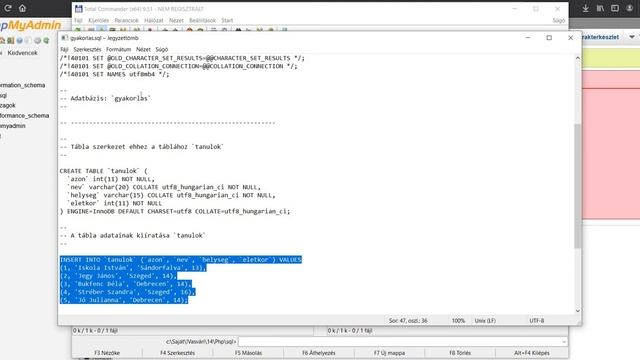640x360 pixels.
Task: Click the phpMyAdmin logo
Action: [30, 25]
